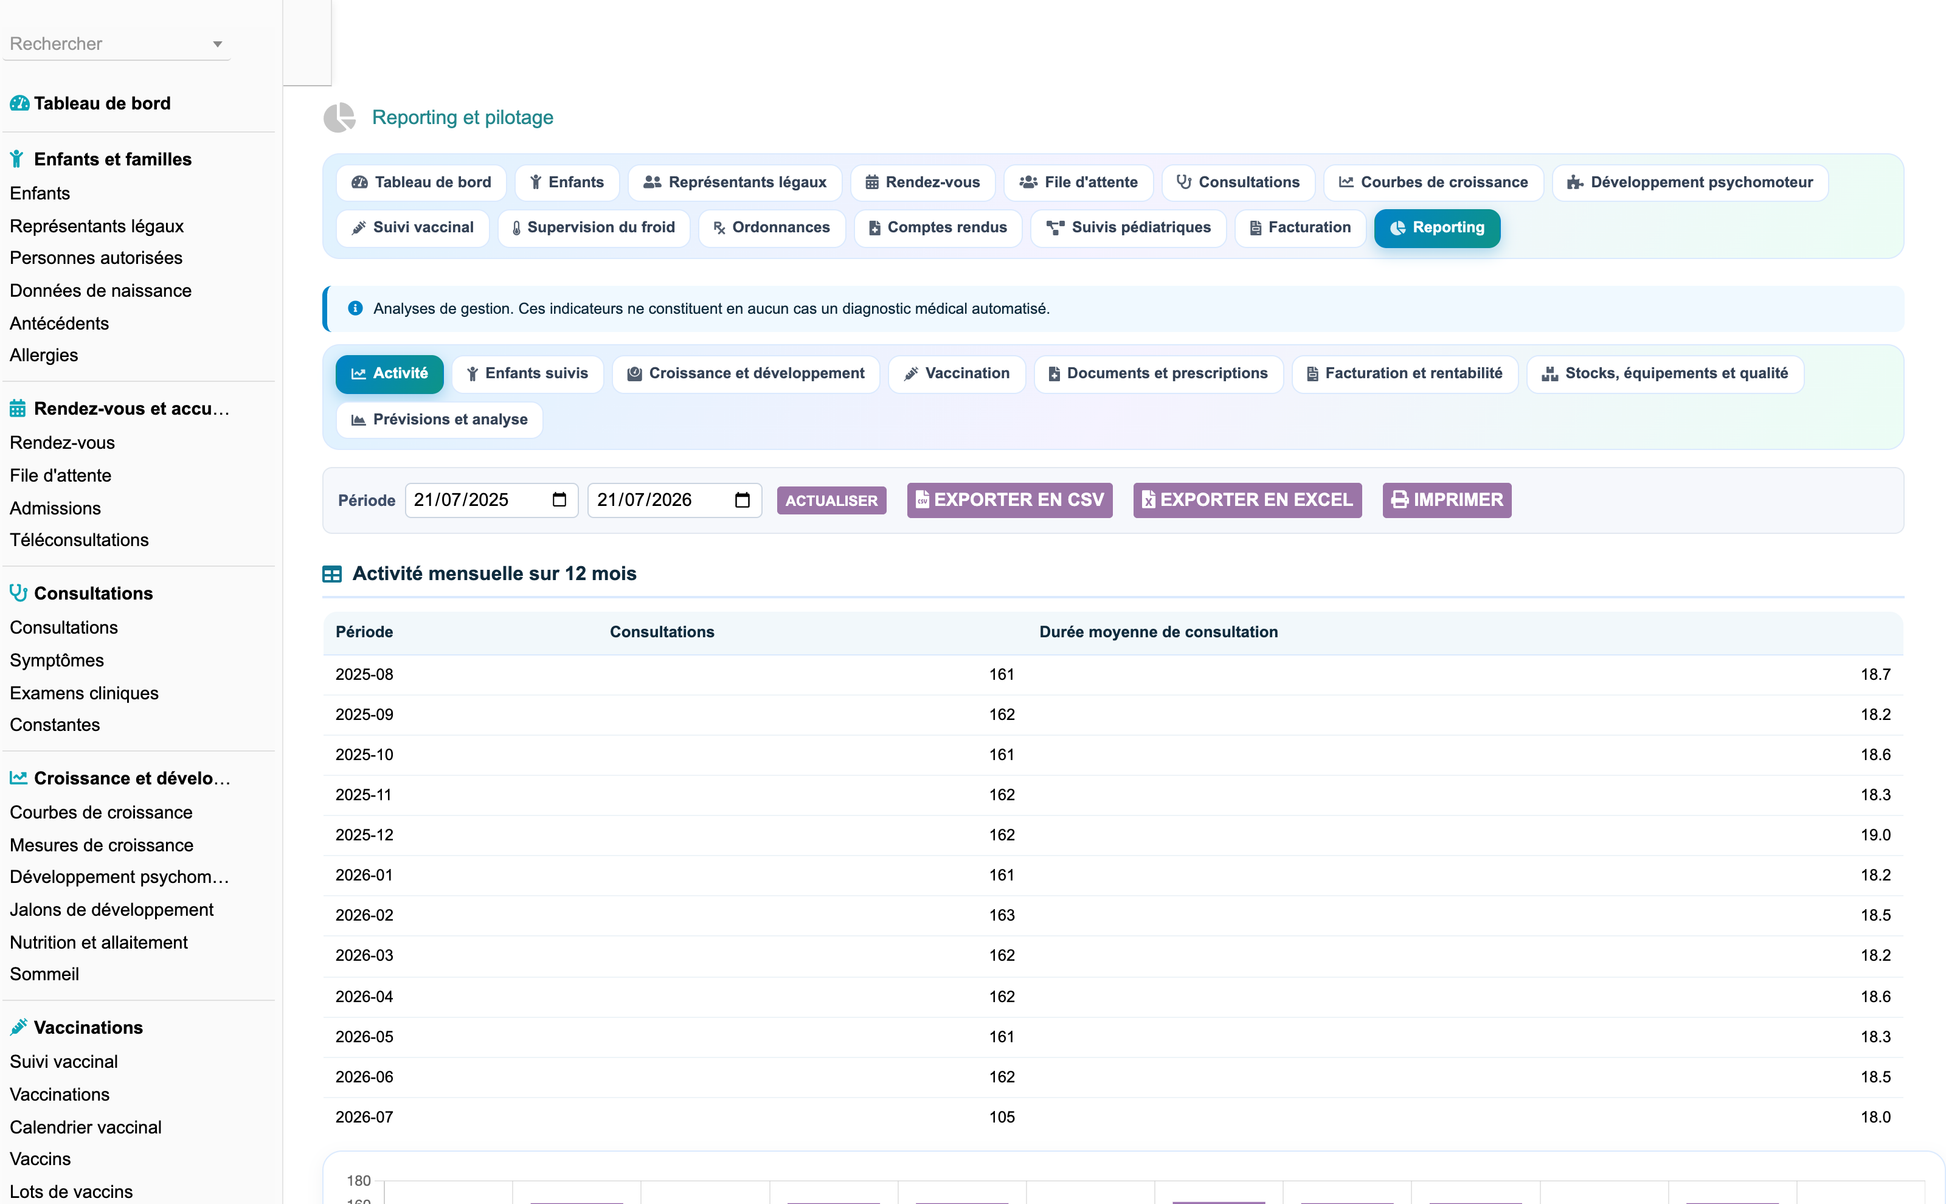This screenshot has width=1946, height=1204.
Task: Open Examens cliniques sidebar link
Action: click(x=84, y=693)
